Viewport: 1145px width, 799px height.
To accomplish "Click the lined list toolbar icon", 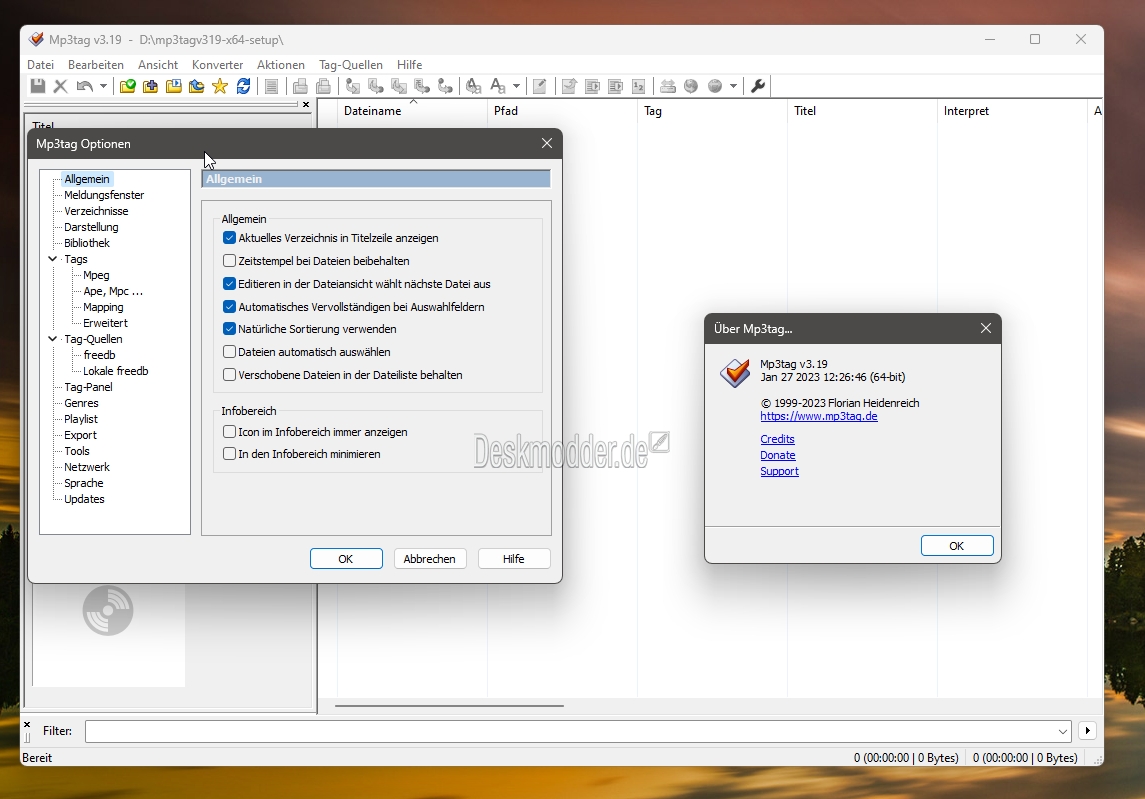I will 271,86.
